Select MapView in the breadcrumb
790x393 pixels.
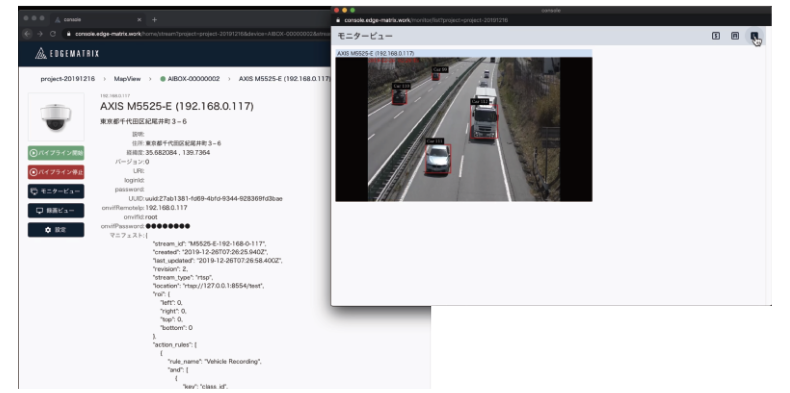point(127,79)
